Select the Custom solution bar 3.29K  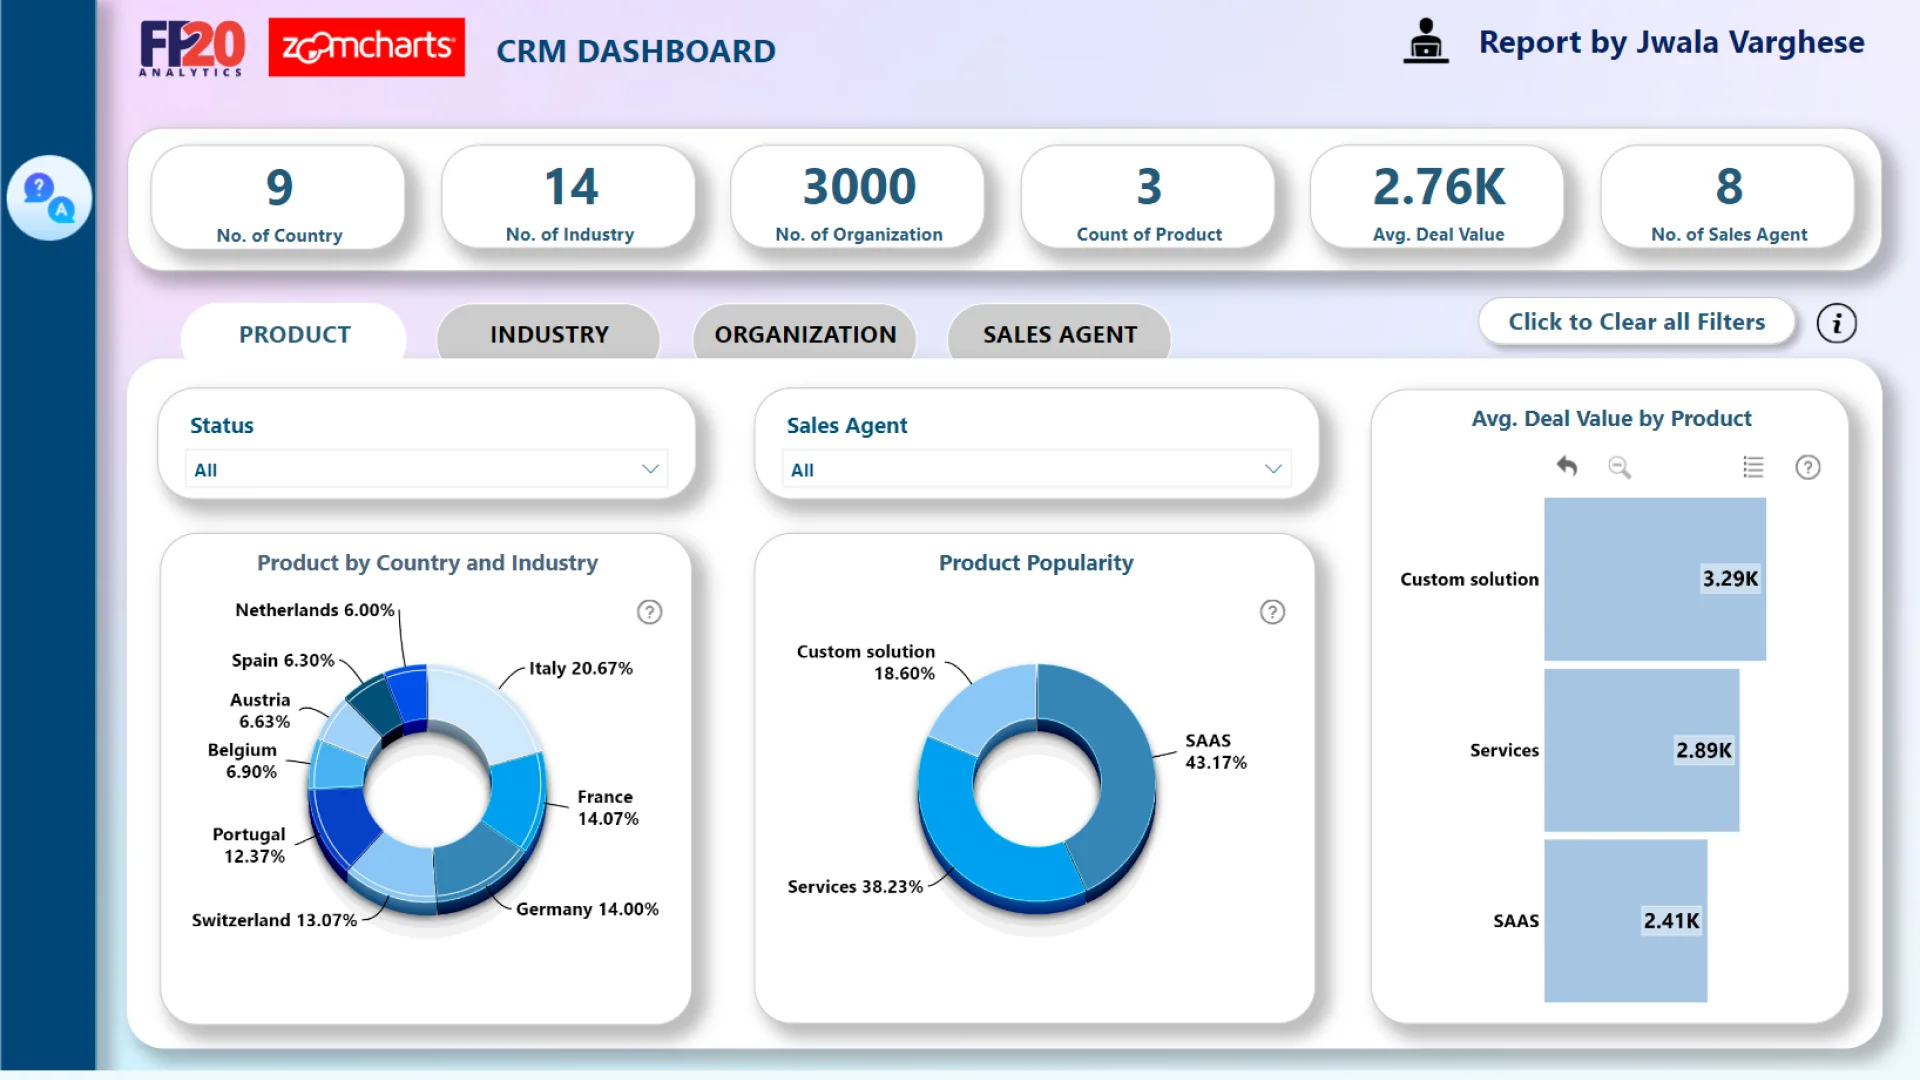(x=1655, y=579)
